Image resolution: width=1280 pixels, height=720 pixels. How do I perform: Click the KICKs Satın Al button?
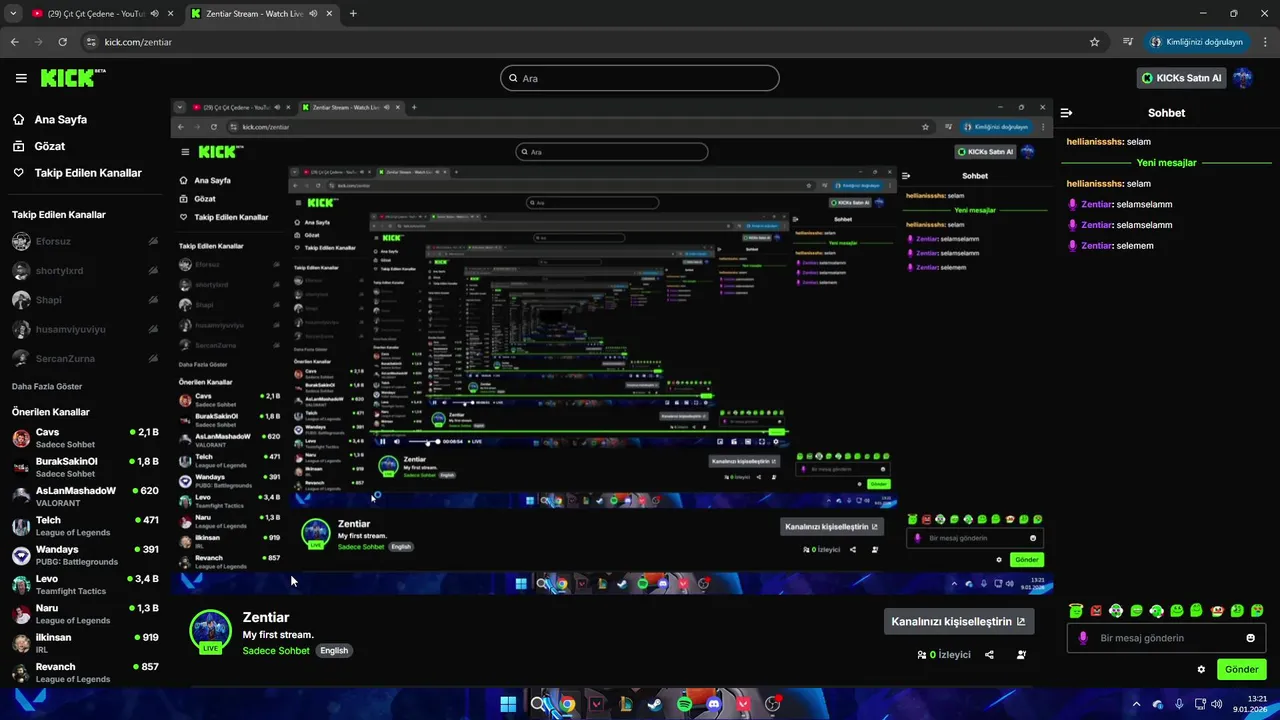pyautogui.click(x=1181, y=78)
